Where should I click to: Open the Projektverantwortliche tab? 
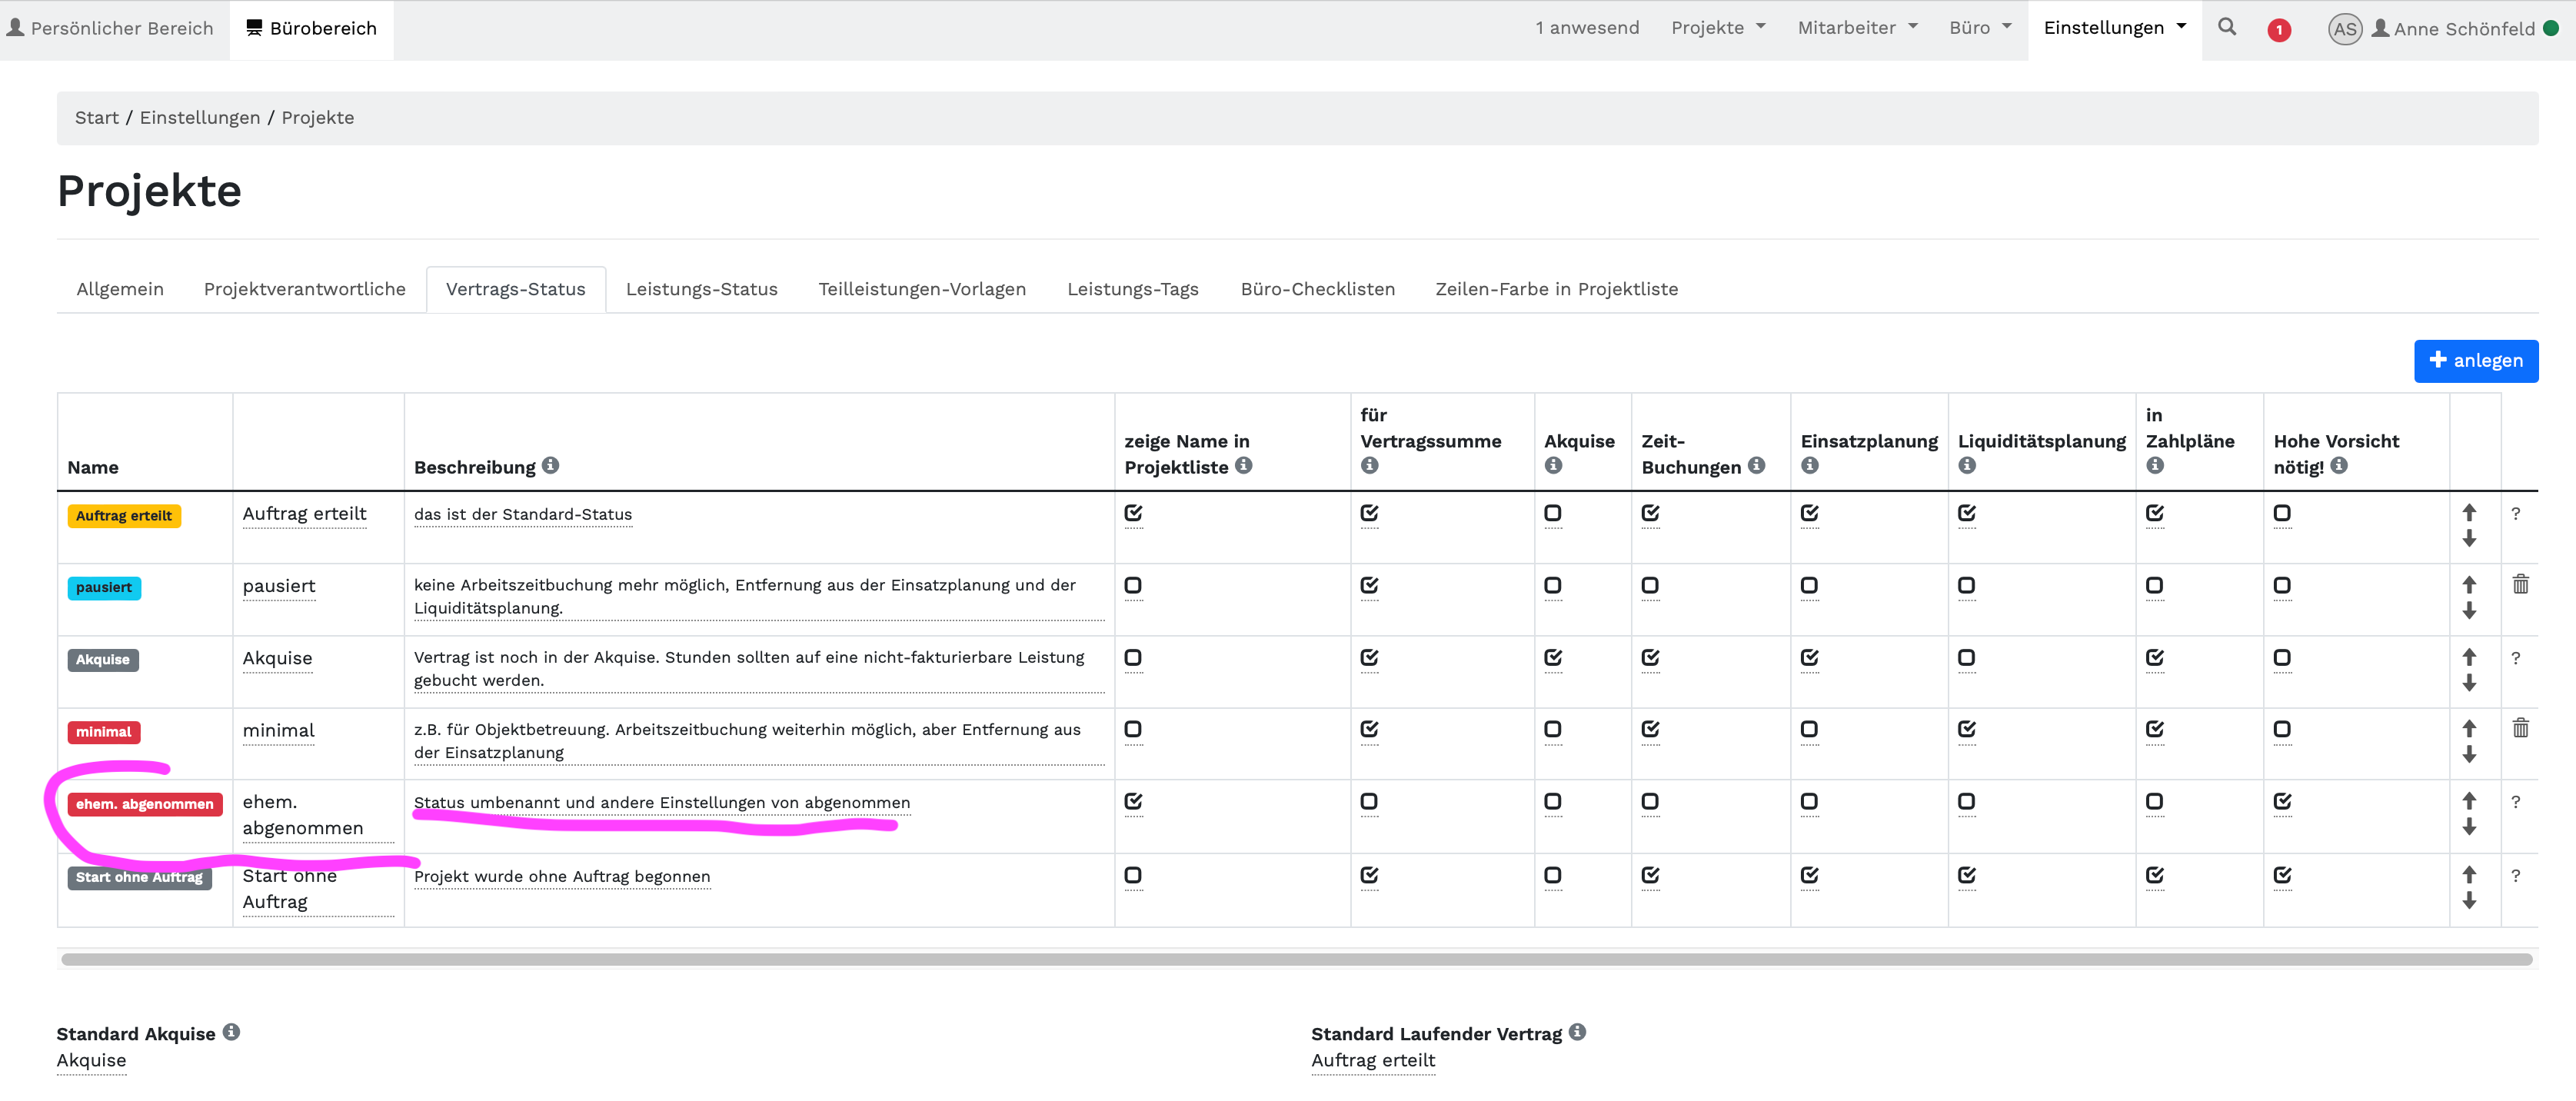[305, 289]
